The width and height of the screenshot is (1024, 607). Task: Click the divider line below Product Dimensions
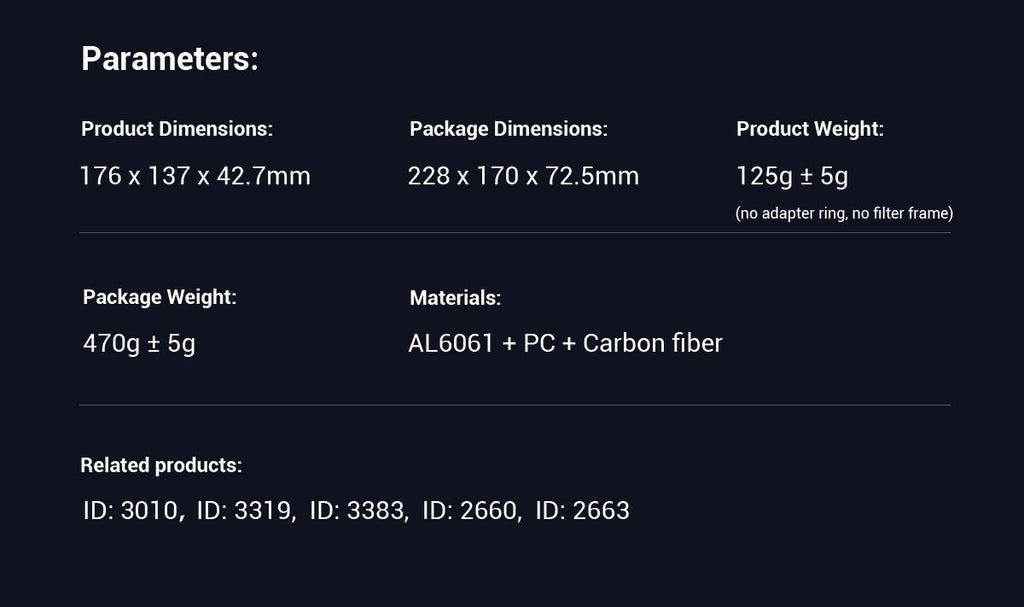(x=515, y=233)
